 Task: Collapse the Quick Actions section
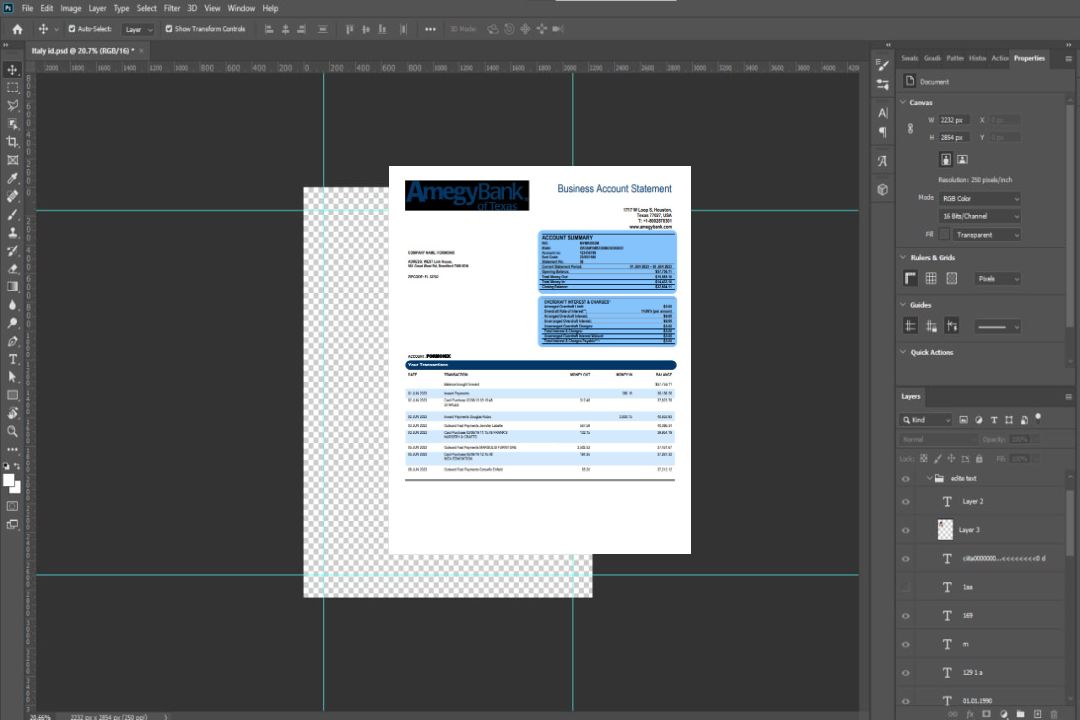tap(903, 352)
